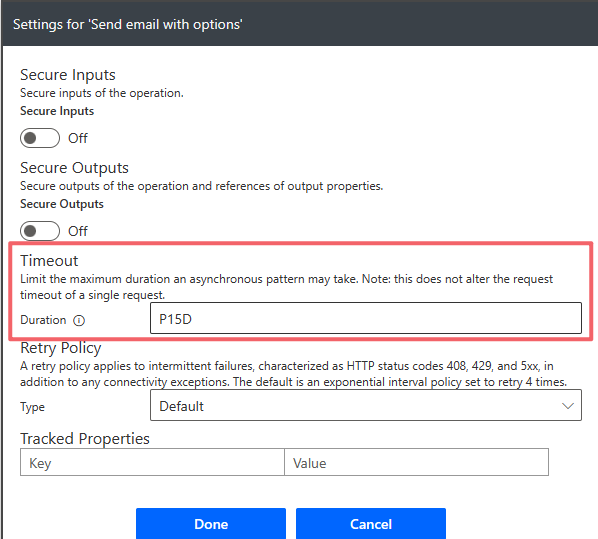Click the 'Duration' label text
The width and height of the screenshot is (598, 539).
43,320
